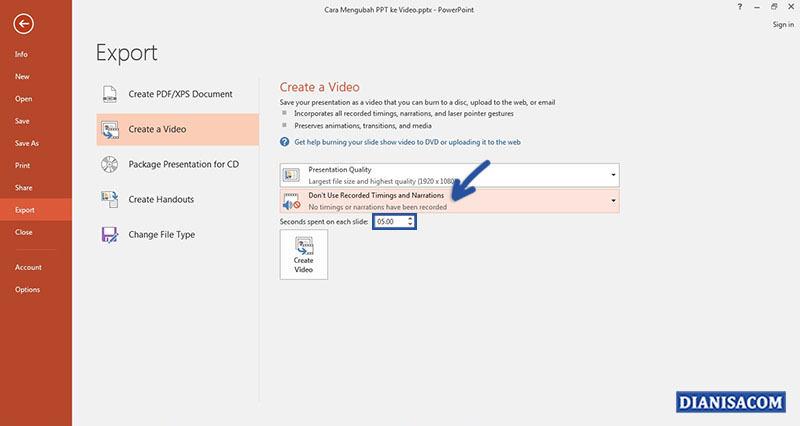Increase seconds spent on each slide
800x426 pixels.
point(410,218)
